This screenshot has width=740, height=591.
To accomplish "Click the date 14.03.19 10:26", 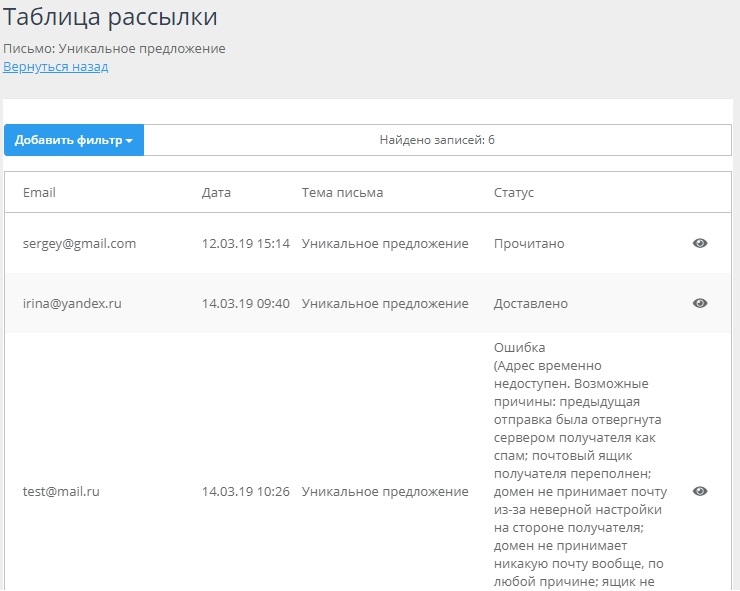I will 246,491.
